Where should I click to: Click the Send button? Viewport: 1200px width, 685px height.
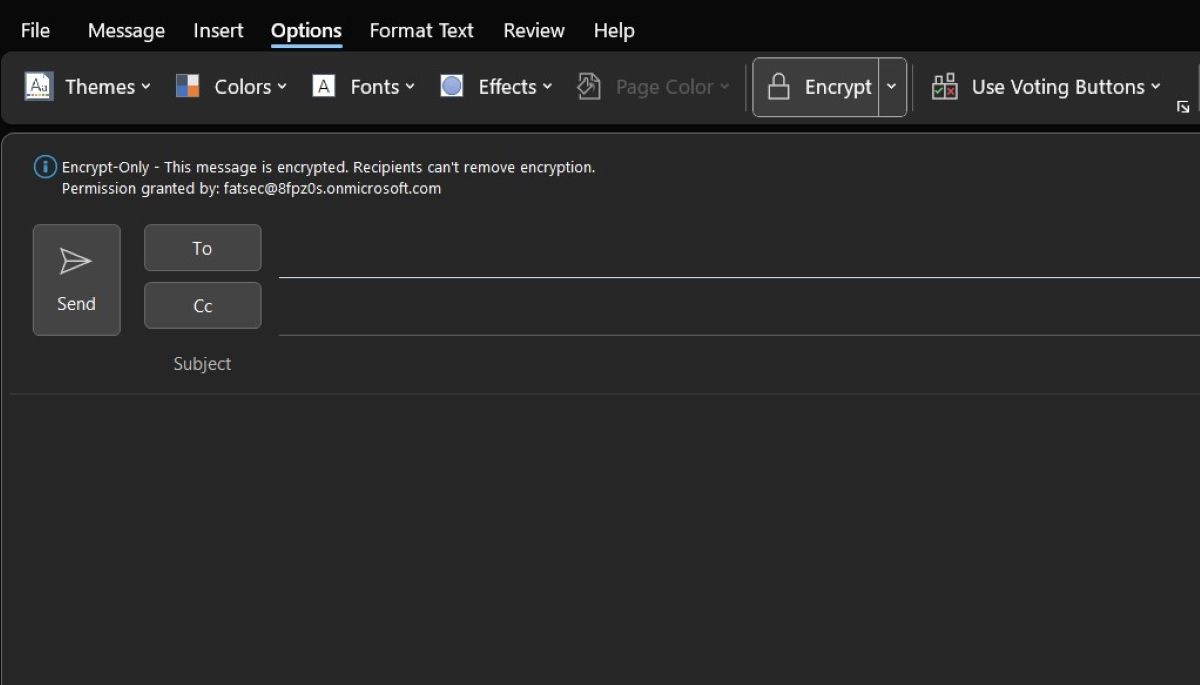pos(76,280)
